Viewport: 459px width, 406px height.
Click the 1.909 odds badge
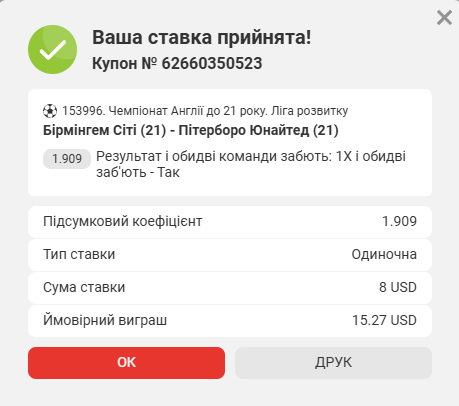pyautogui.click(x=67, y=159)
